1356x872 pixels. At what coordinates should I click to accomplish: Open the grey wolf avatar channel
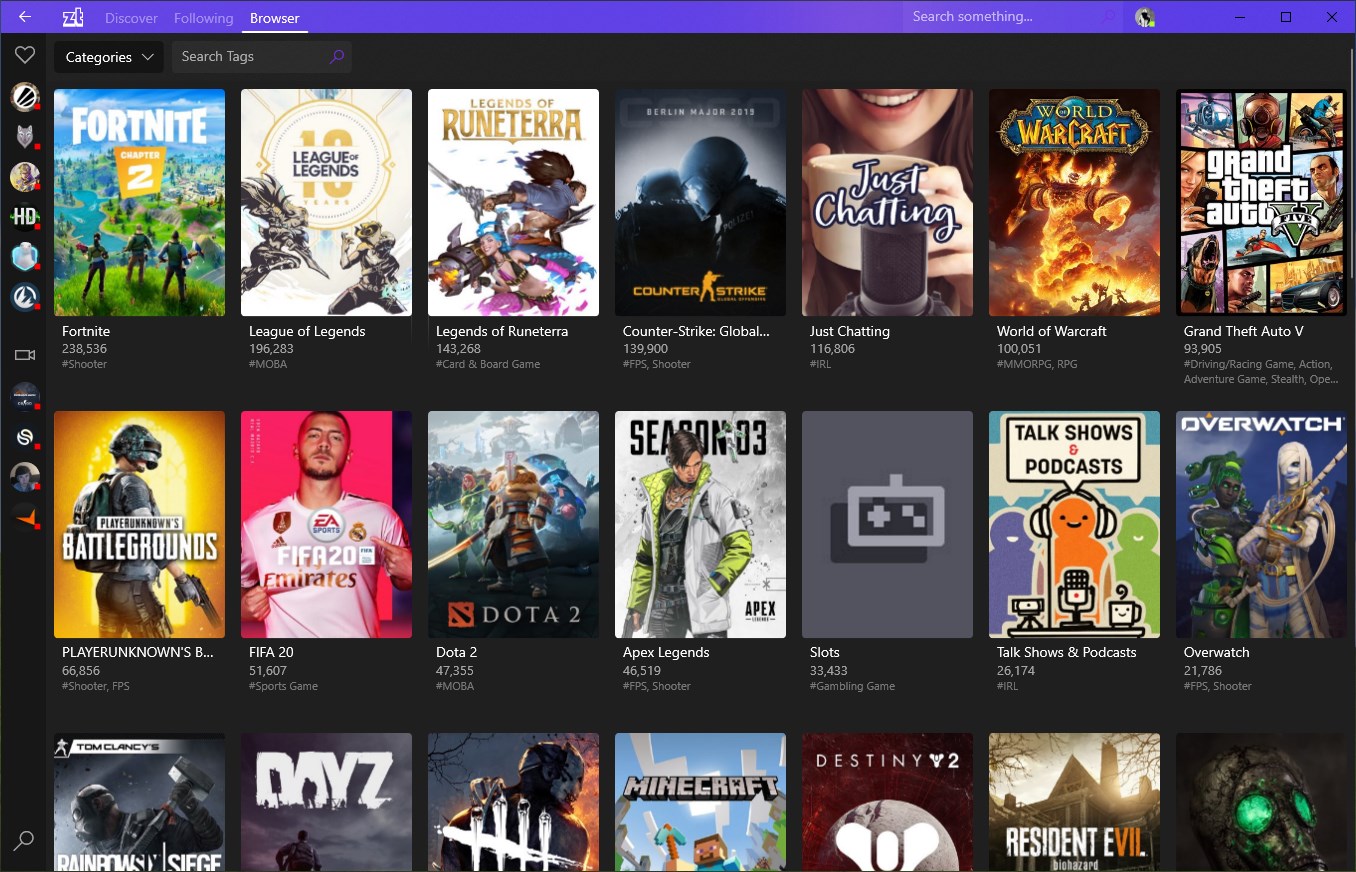pyautogui.click(x=24, y=137)
